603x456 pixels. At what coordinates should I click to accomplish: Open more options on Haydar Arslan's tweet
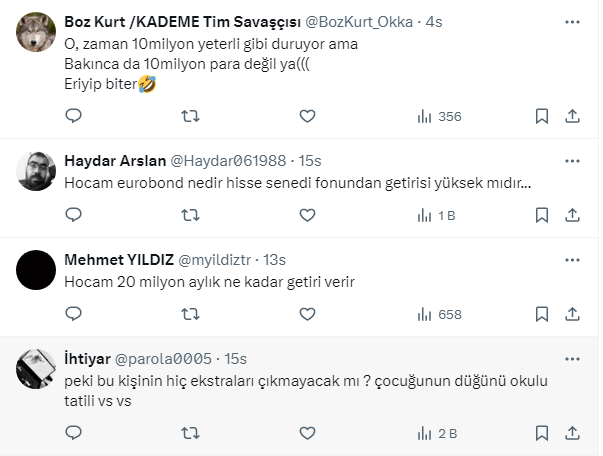pos(571,160)
